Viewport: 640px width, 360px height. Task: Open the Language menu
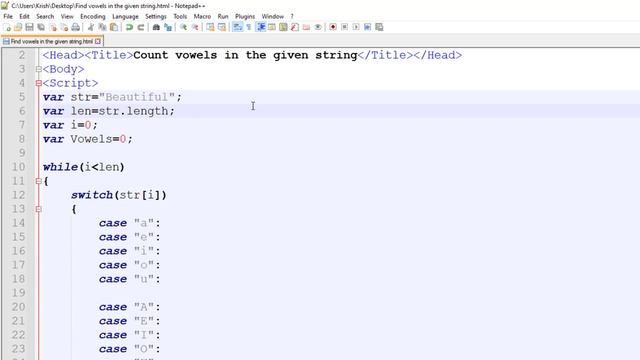tap(125, 16)
